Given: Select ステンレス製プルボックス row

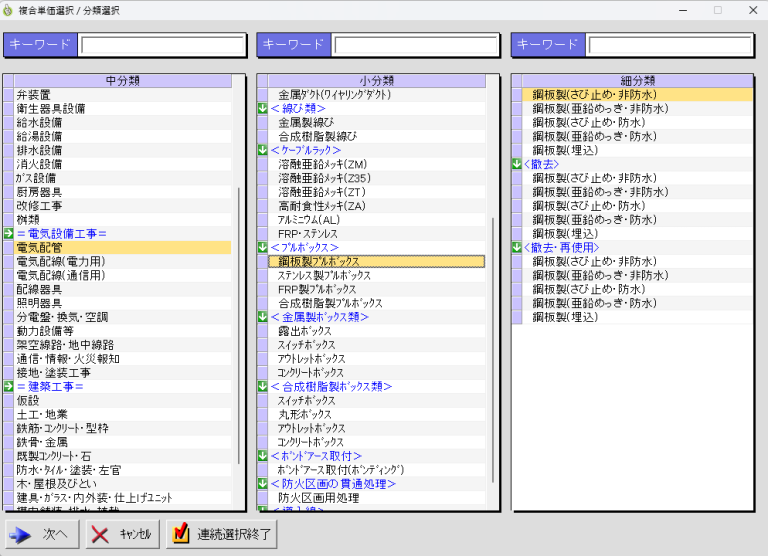Looking at the screenshot, I should pyautogui.click(x=377, y=275).
